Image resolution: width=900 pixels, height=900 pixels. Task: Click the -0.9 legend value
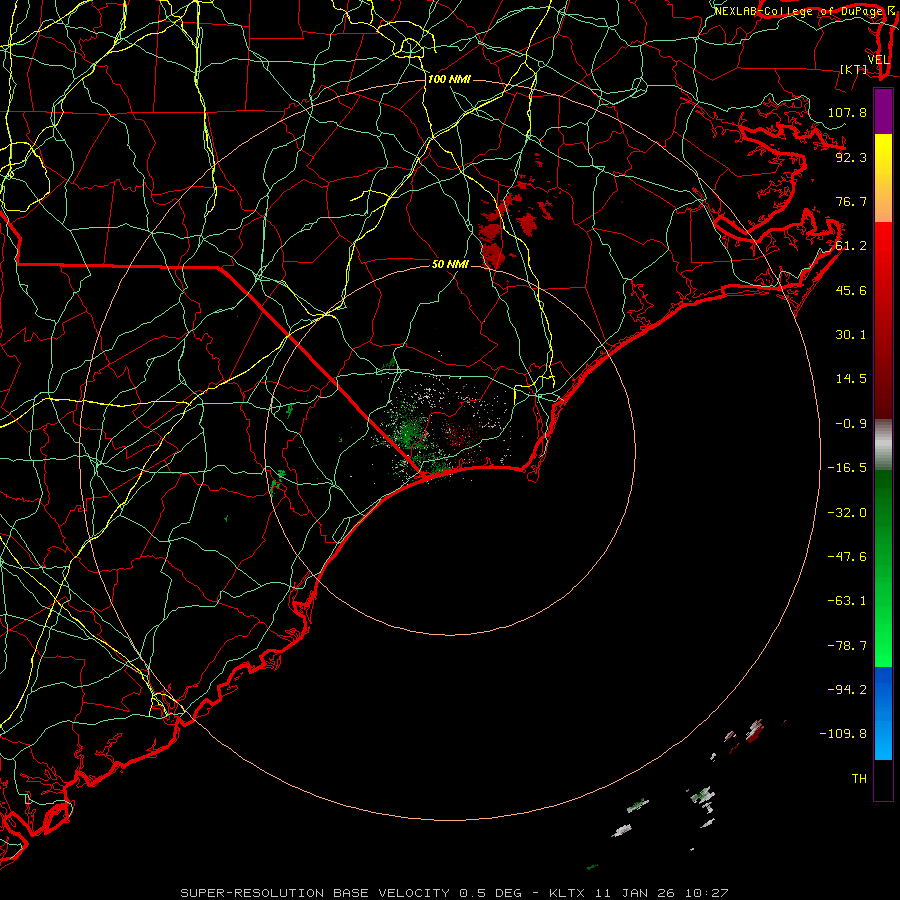(x=851, y=424)
